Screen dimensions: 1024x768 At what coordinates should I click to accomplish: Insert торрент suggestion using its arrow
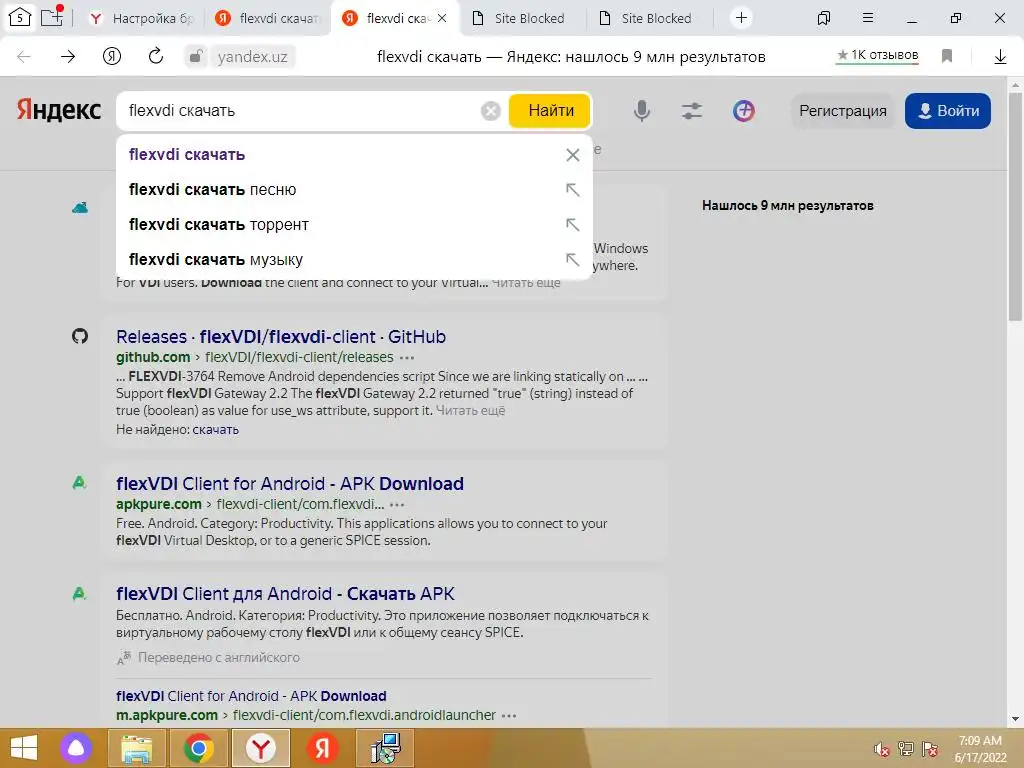573,225
